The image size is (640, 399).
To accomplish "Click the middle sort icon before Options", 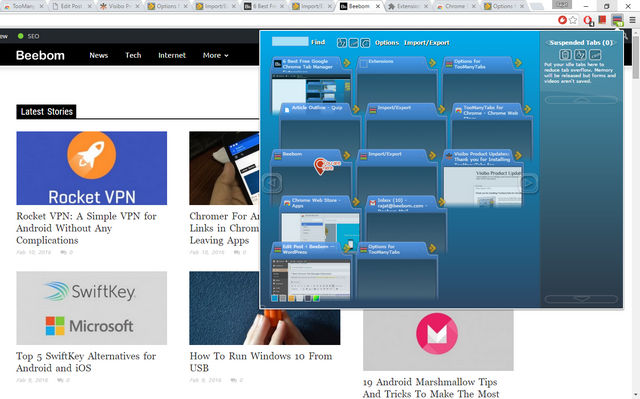I will (x=353, y=42).
